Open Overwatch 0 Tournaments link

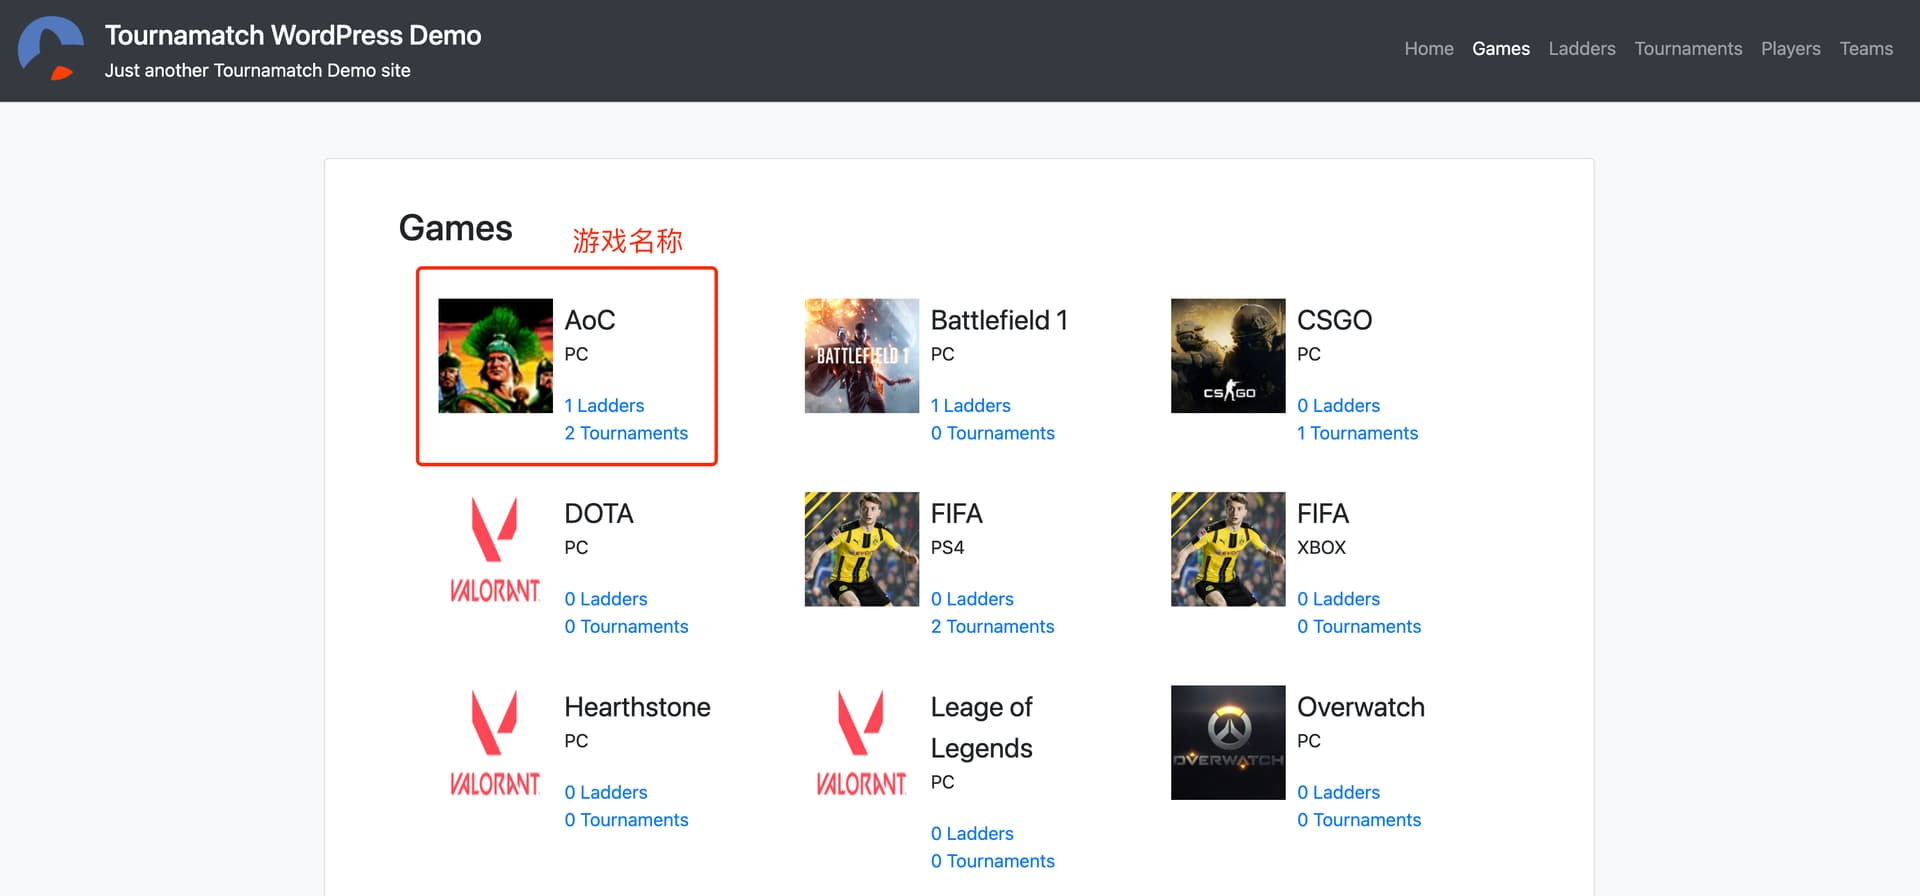[1359, 820]
